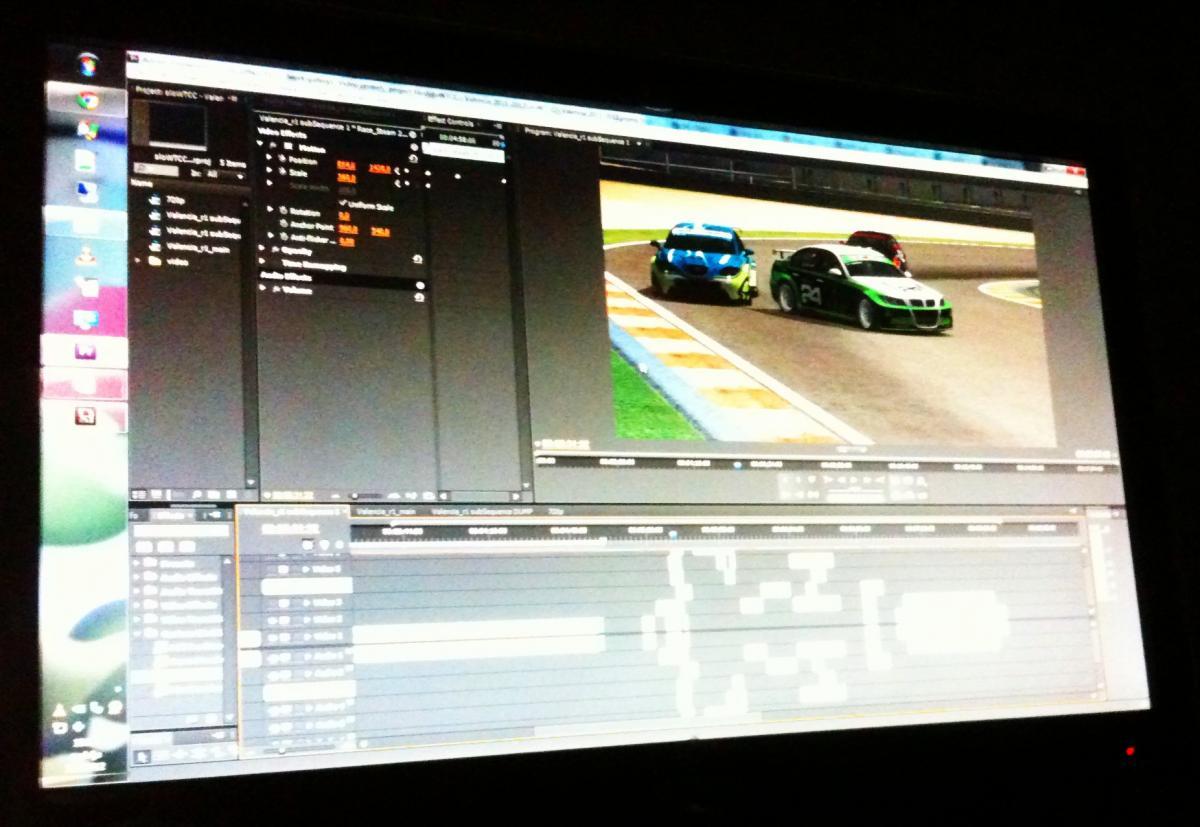Select Valencia_r1_main sequence in Project panel
1200x827 pixels.
tap(198, 247)
